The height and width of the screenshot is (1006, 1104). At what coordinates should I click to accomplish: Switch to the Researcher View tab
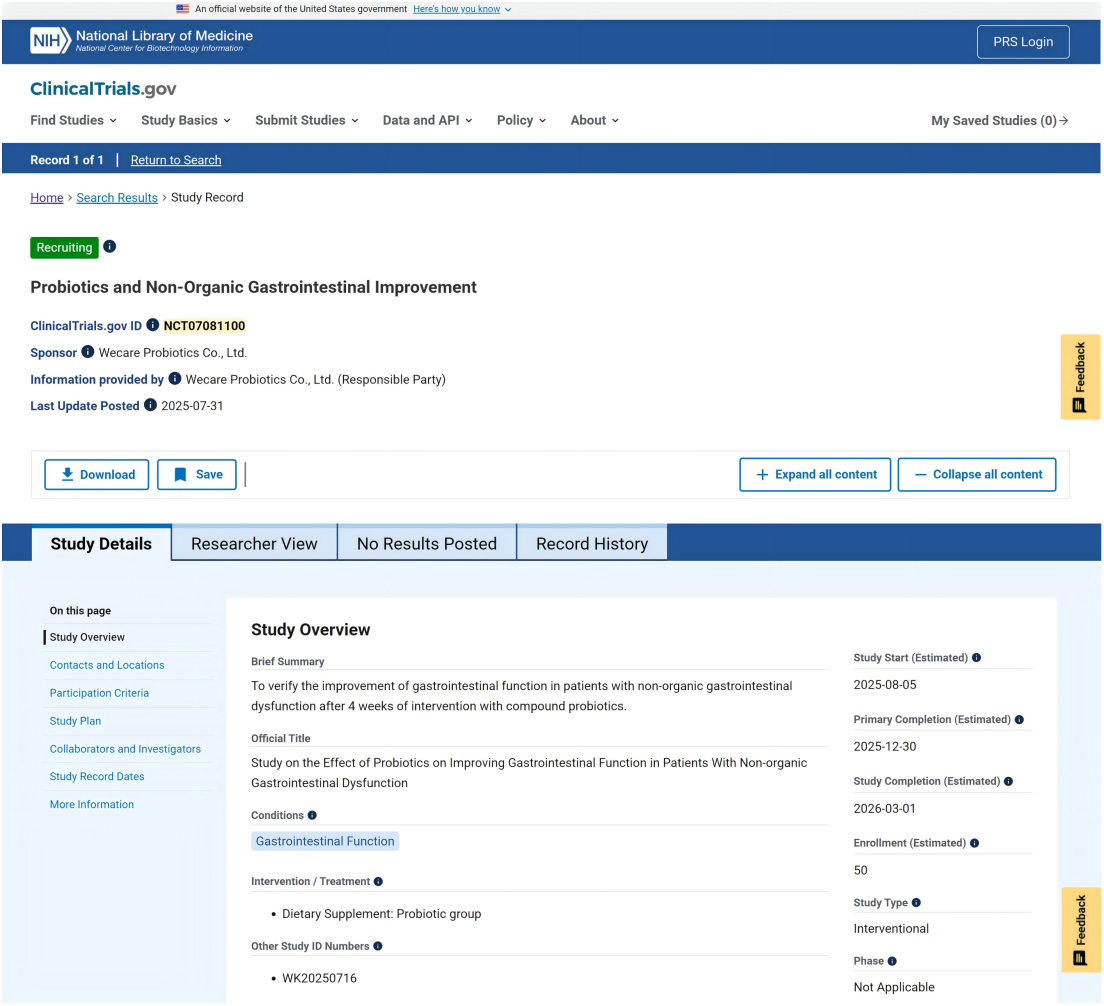coord(254,544)
